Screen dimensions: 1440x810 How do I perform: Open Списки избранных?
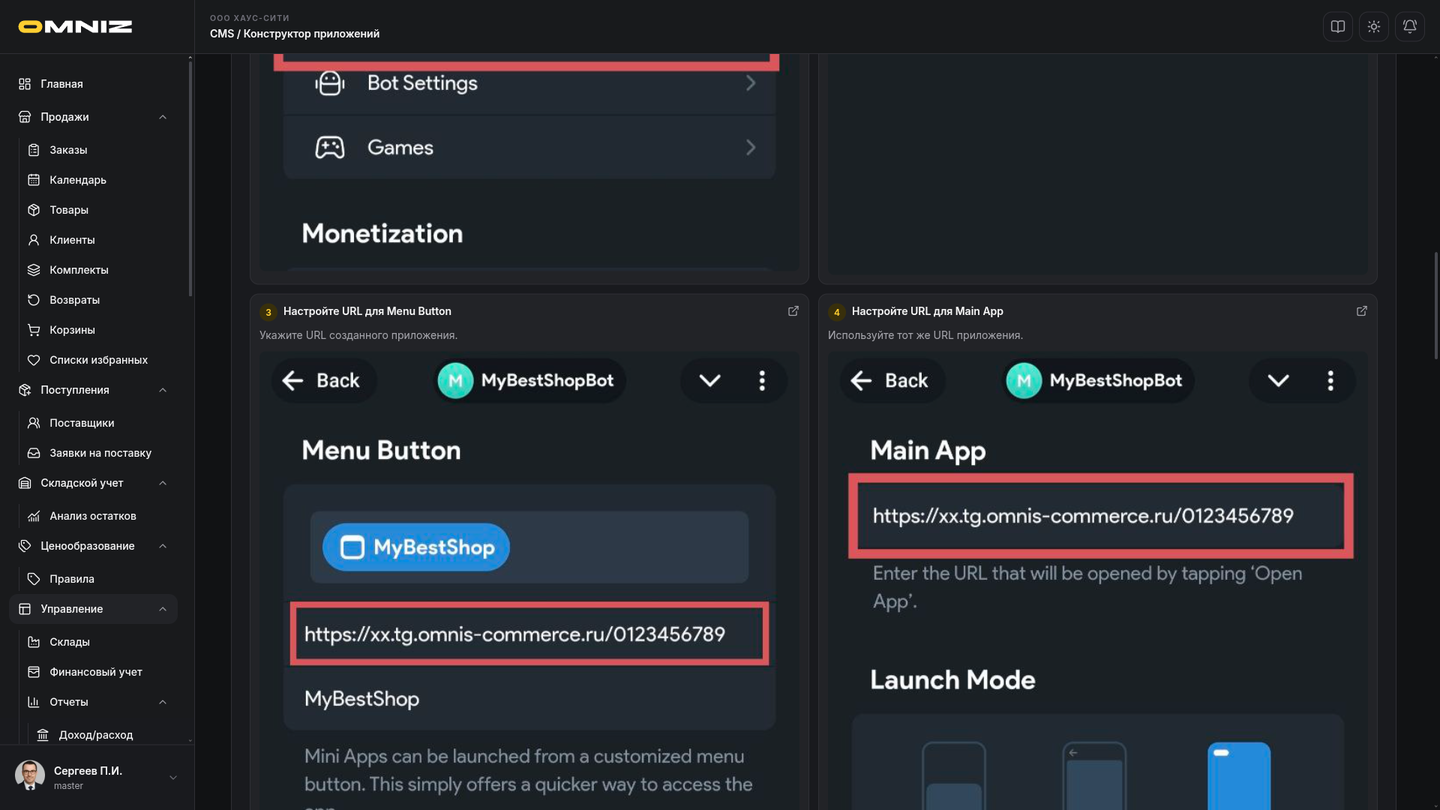(x=97, y=360)
